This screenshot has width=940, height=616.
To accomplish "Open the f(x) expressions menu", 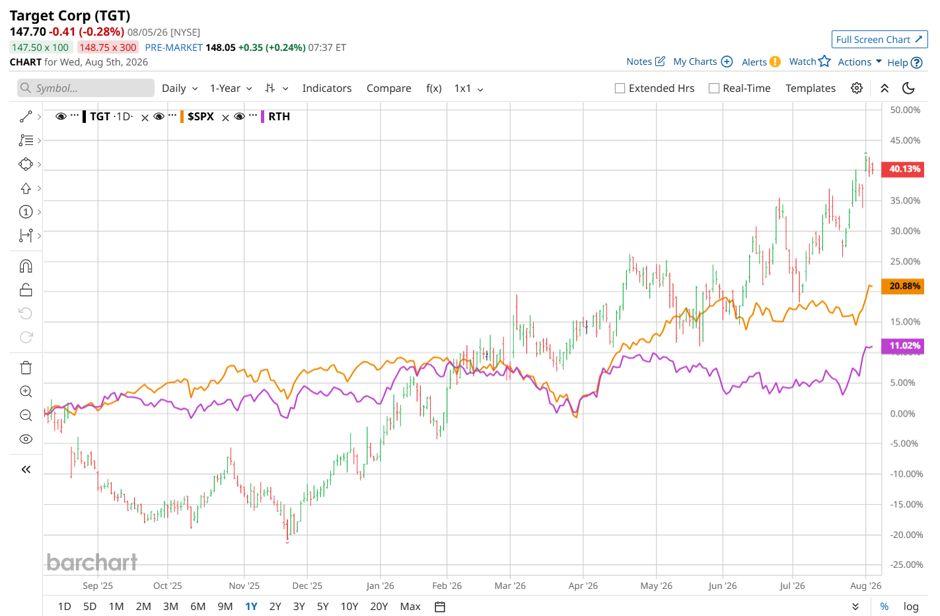I will [x=433, y=88].
